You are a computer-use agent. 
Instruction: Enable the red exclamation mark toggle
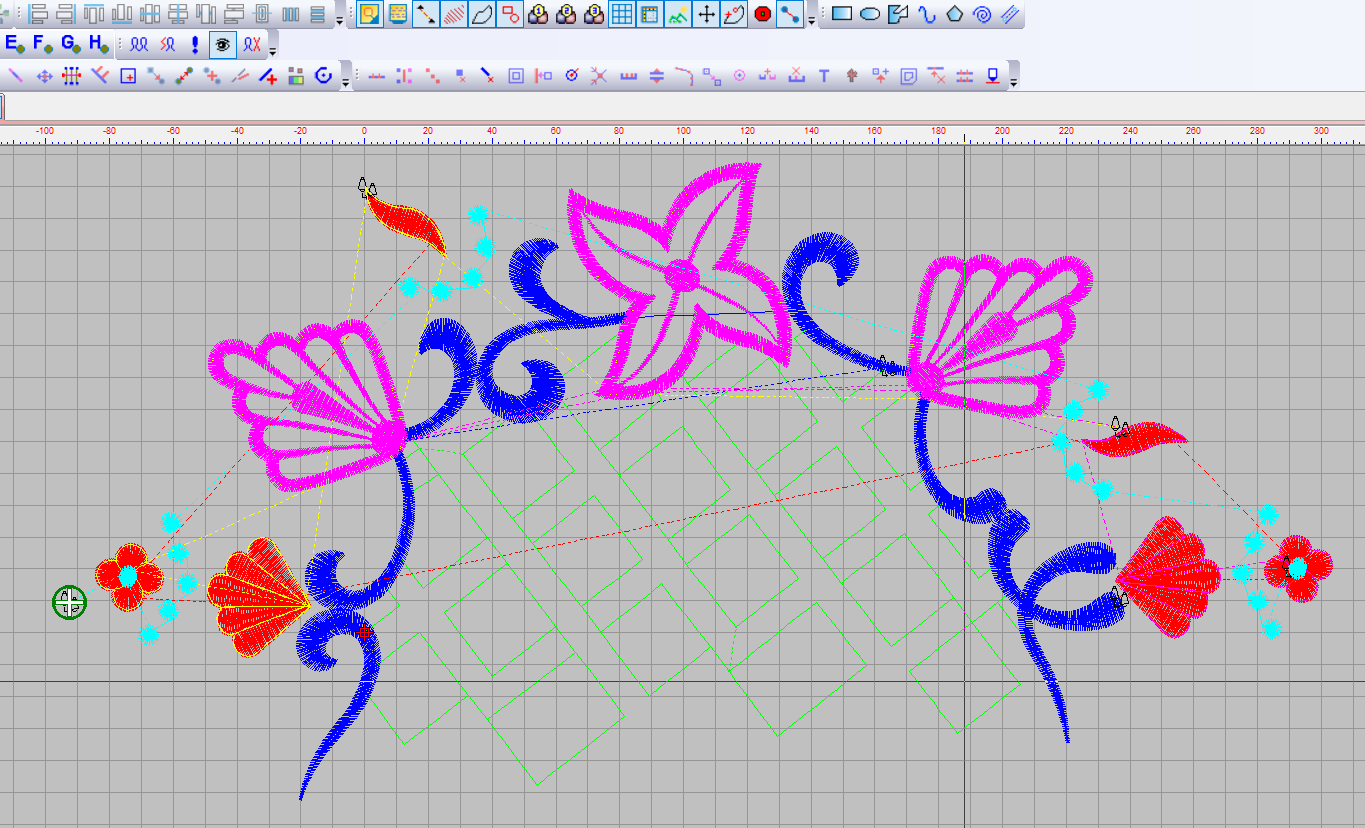pyautogui.click(x=195, y=45)
